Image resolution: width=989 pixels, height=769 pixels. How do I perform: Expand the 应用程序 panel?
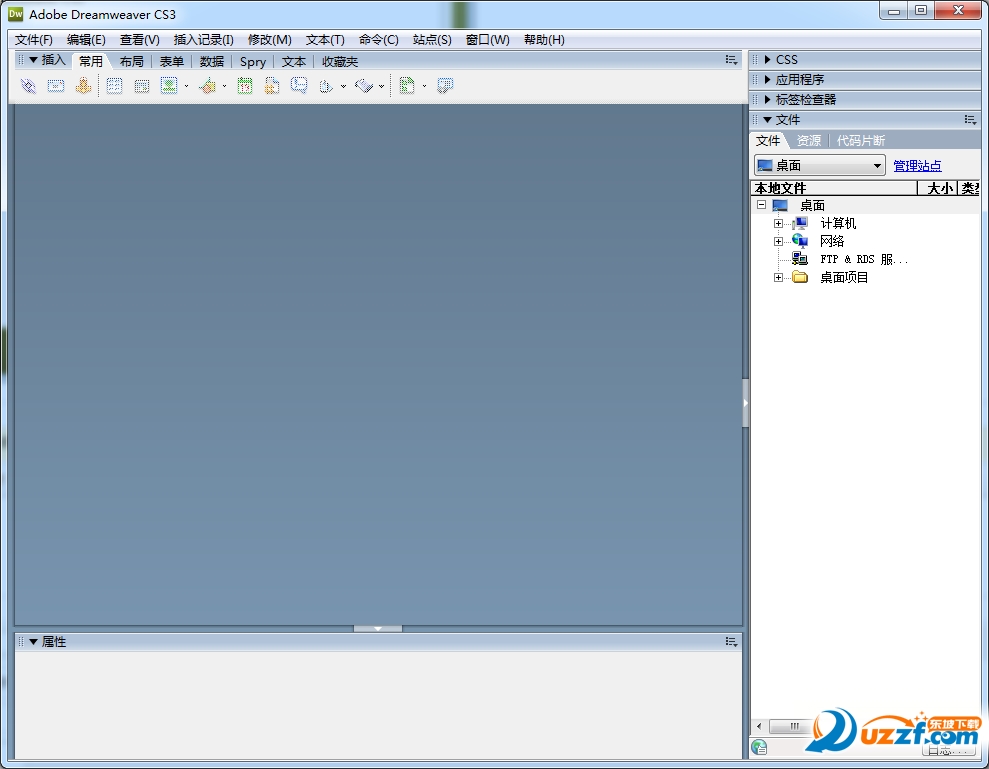768,79
